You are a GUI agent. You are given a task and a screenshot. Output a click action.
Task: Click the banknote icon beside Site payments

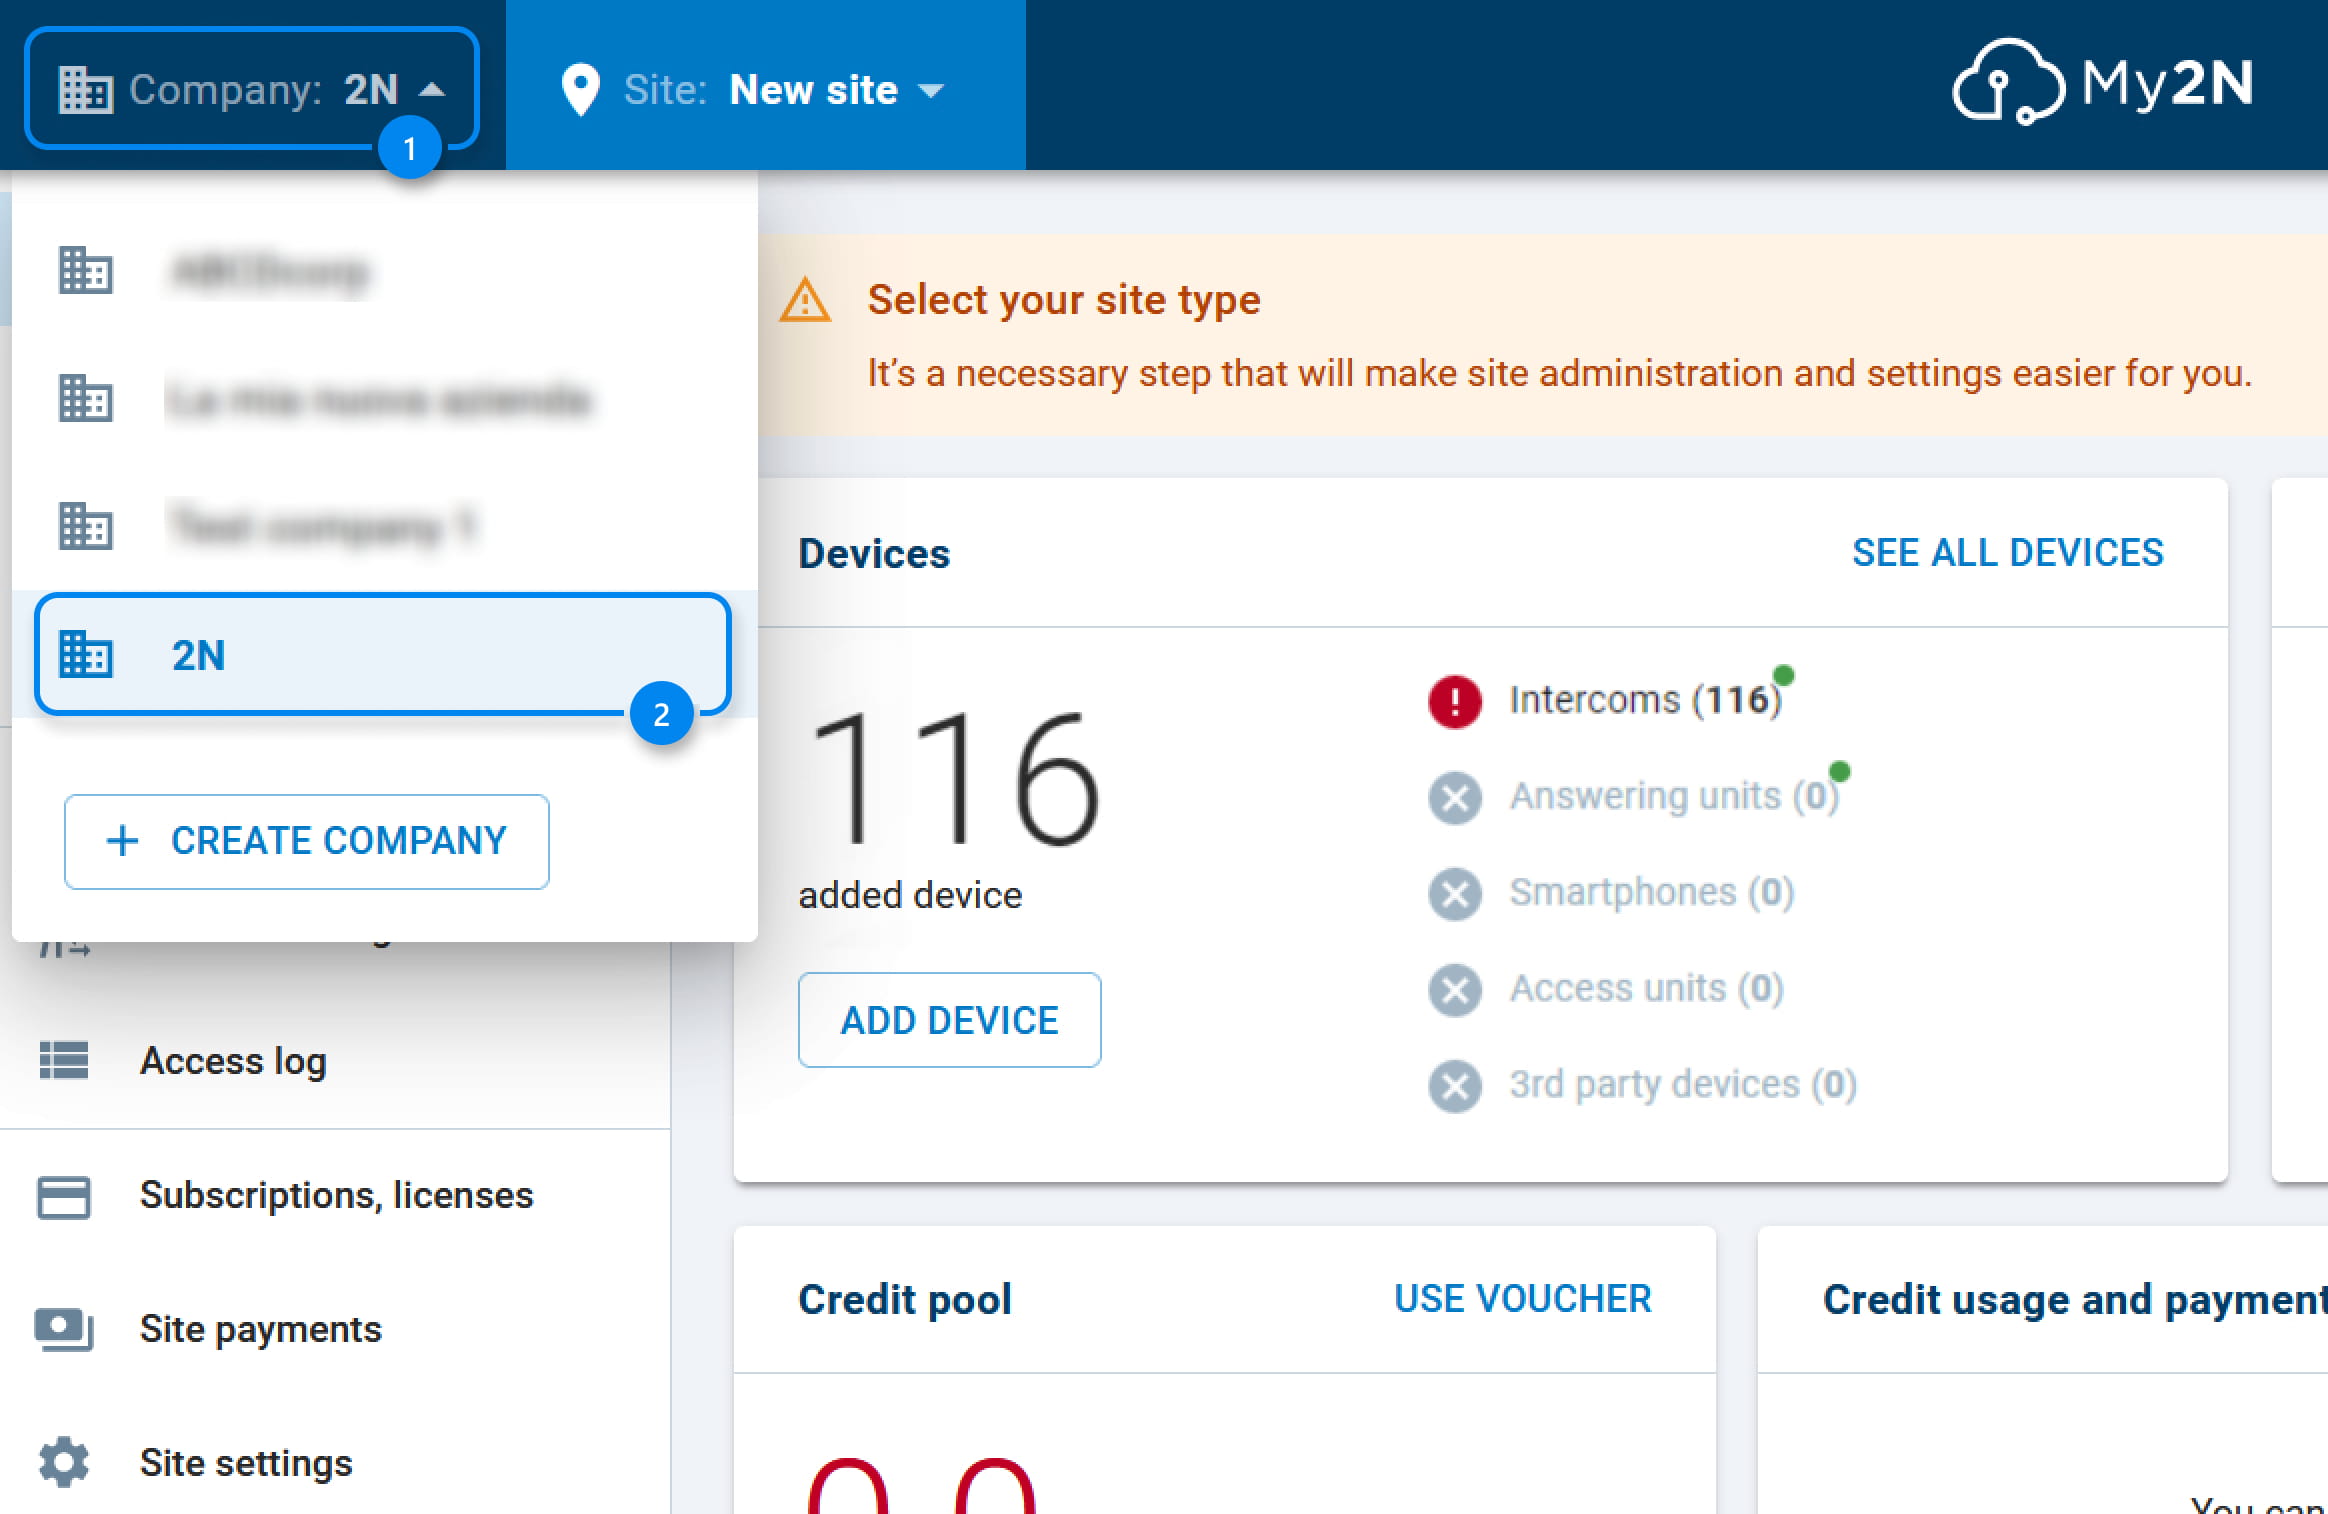coord(64,1330)
